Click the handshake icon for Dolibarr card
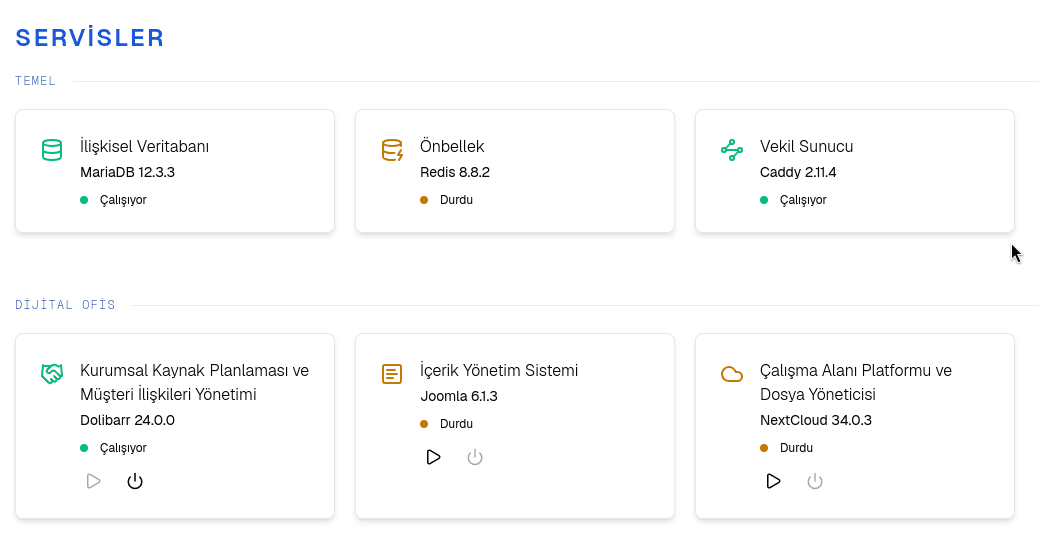 (x=52, y=373)
